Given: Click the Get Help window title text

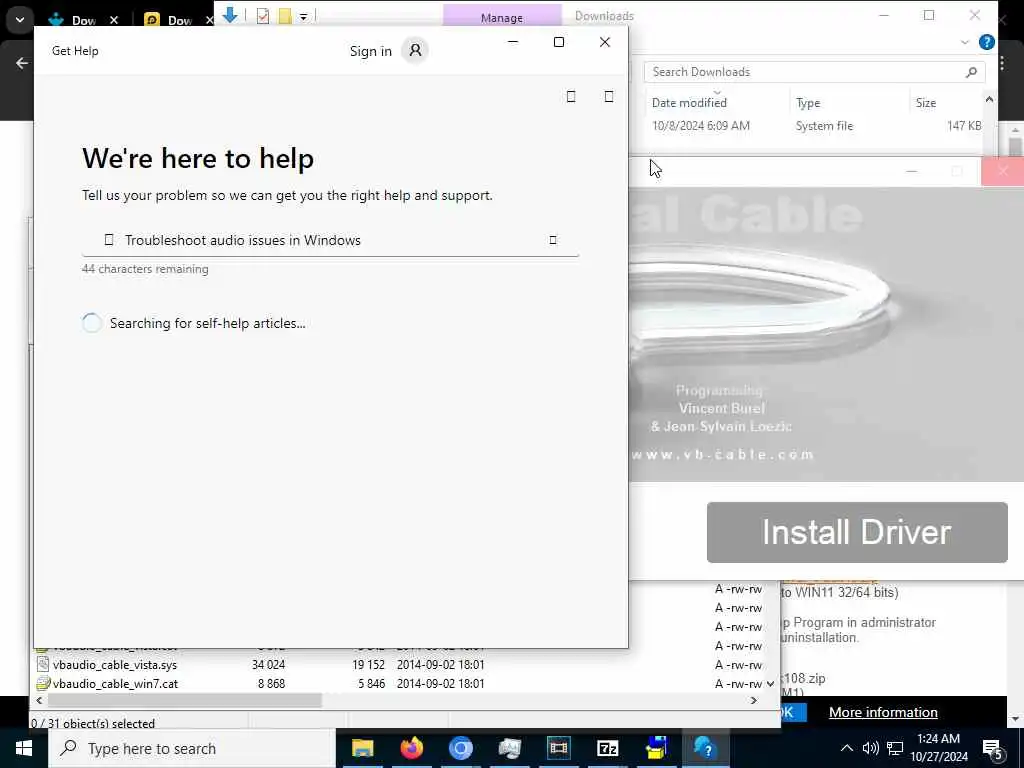Looking at the screenshot, I should coord(75,51).
